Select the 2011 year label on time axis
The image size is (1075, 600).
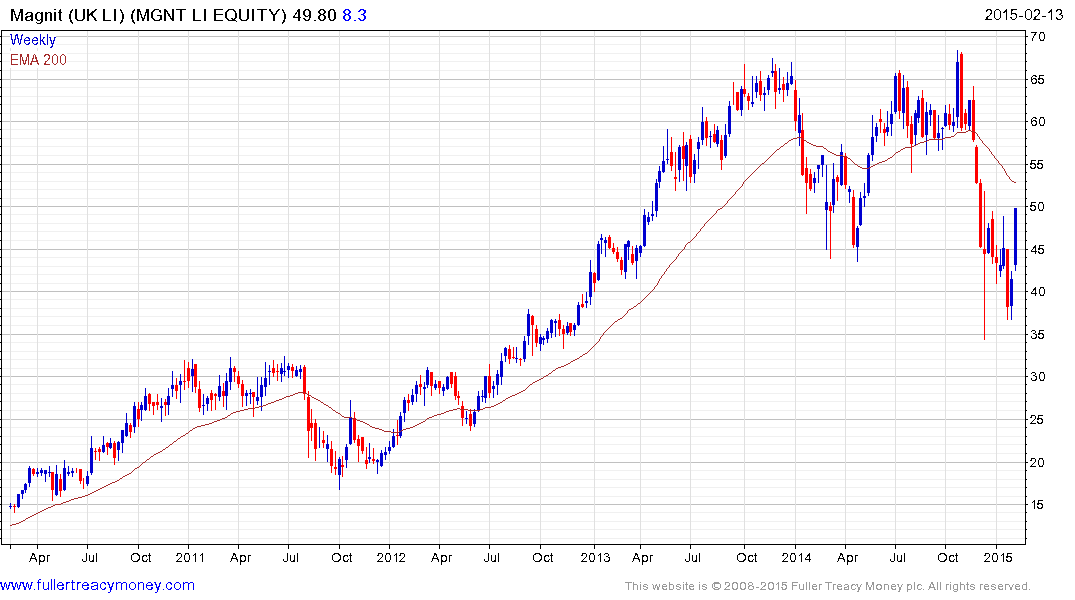(x=190, y=557)
